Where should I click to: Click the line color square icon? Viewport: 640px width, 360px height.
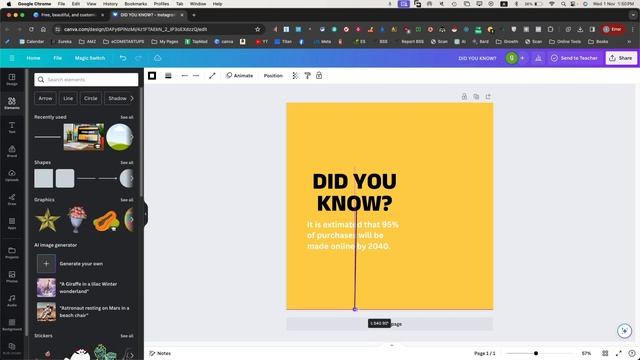click(152, 76)
